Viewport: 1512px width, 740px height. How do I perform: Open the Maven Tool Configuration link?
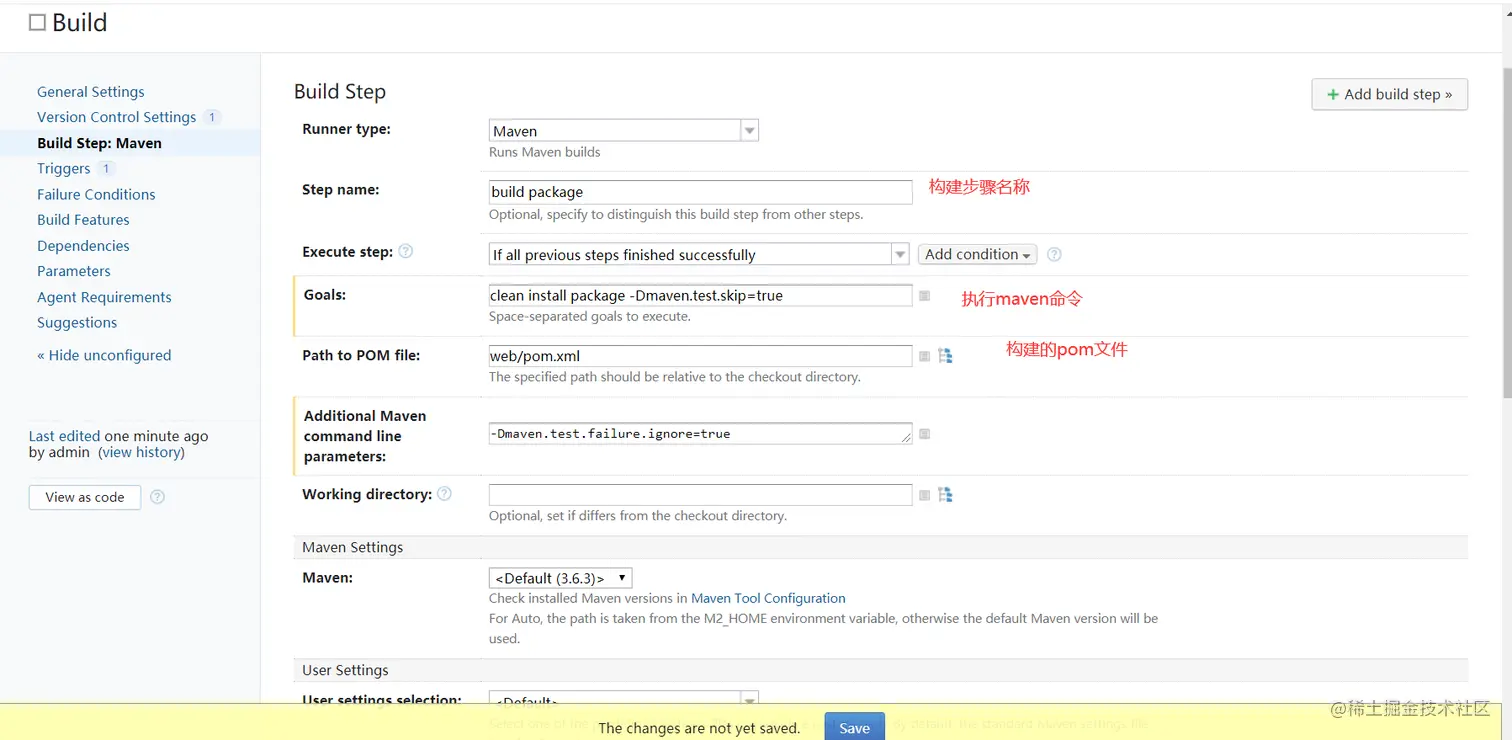[x=768, y=598]
